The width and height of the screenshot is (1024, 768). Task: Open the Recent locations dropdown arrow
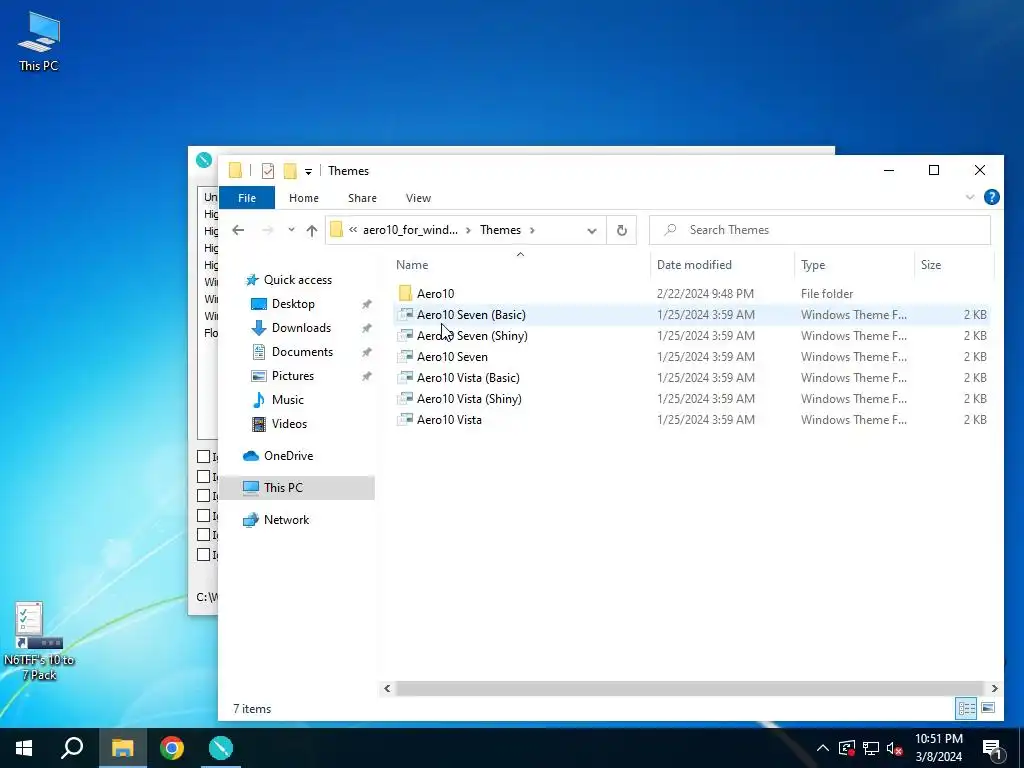(291, 230)
